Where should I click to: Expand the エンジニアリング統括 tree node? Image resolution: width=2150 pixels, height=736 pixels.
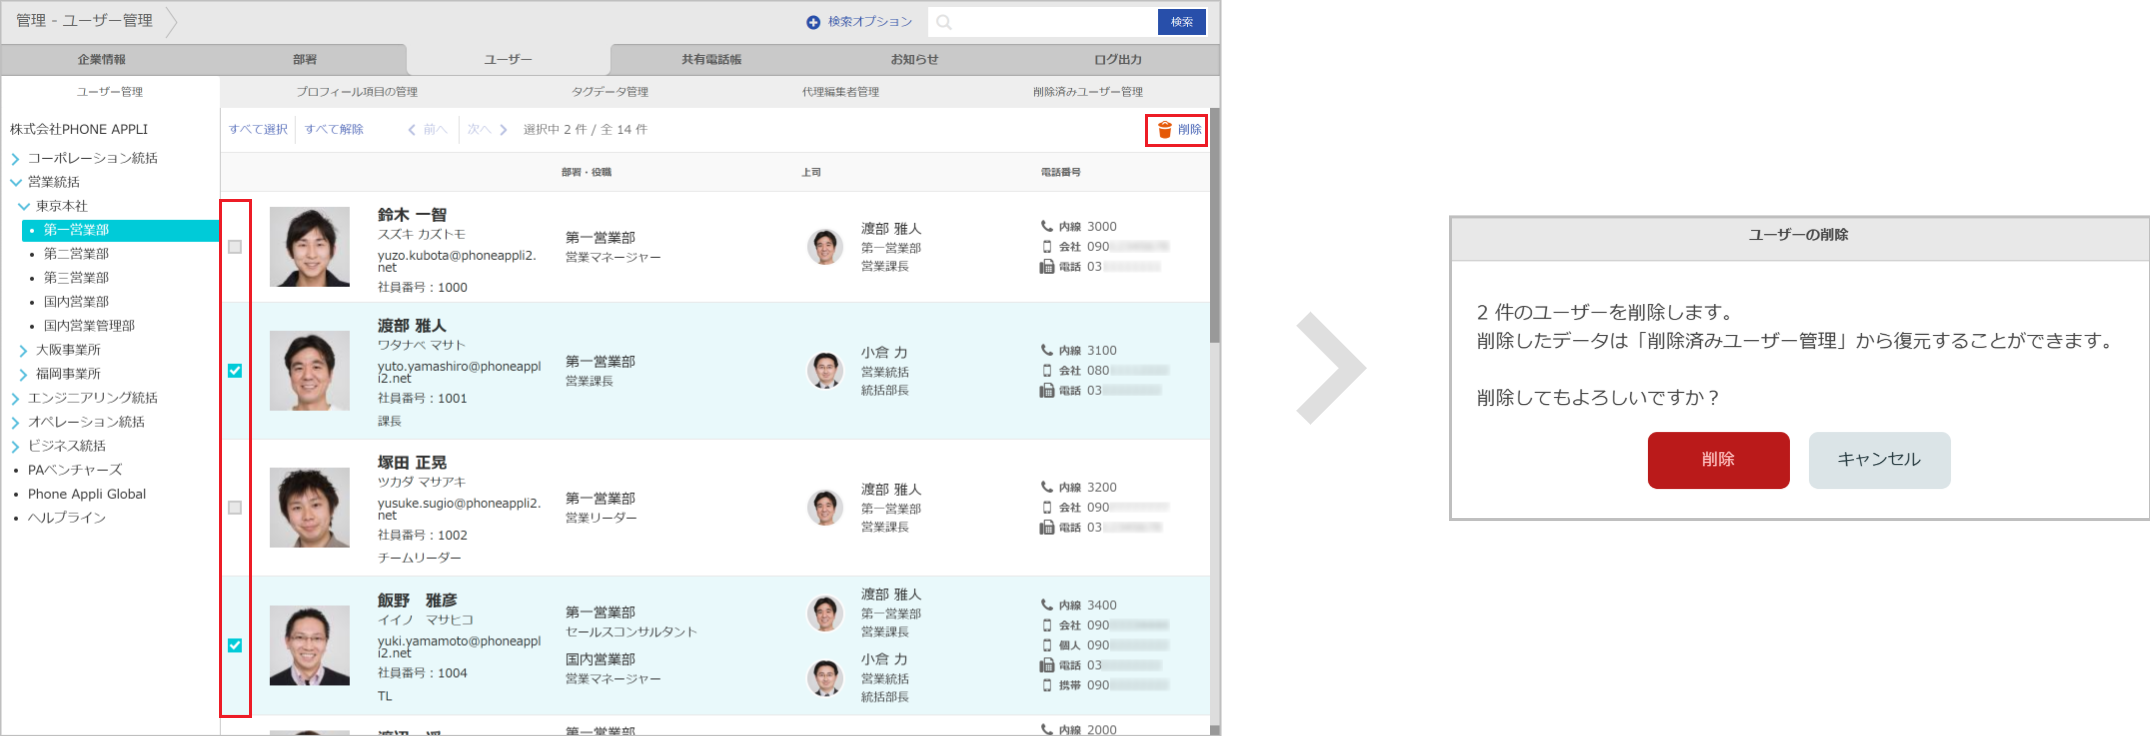coord(15,399)
